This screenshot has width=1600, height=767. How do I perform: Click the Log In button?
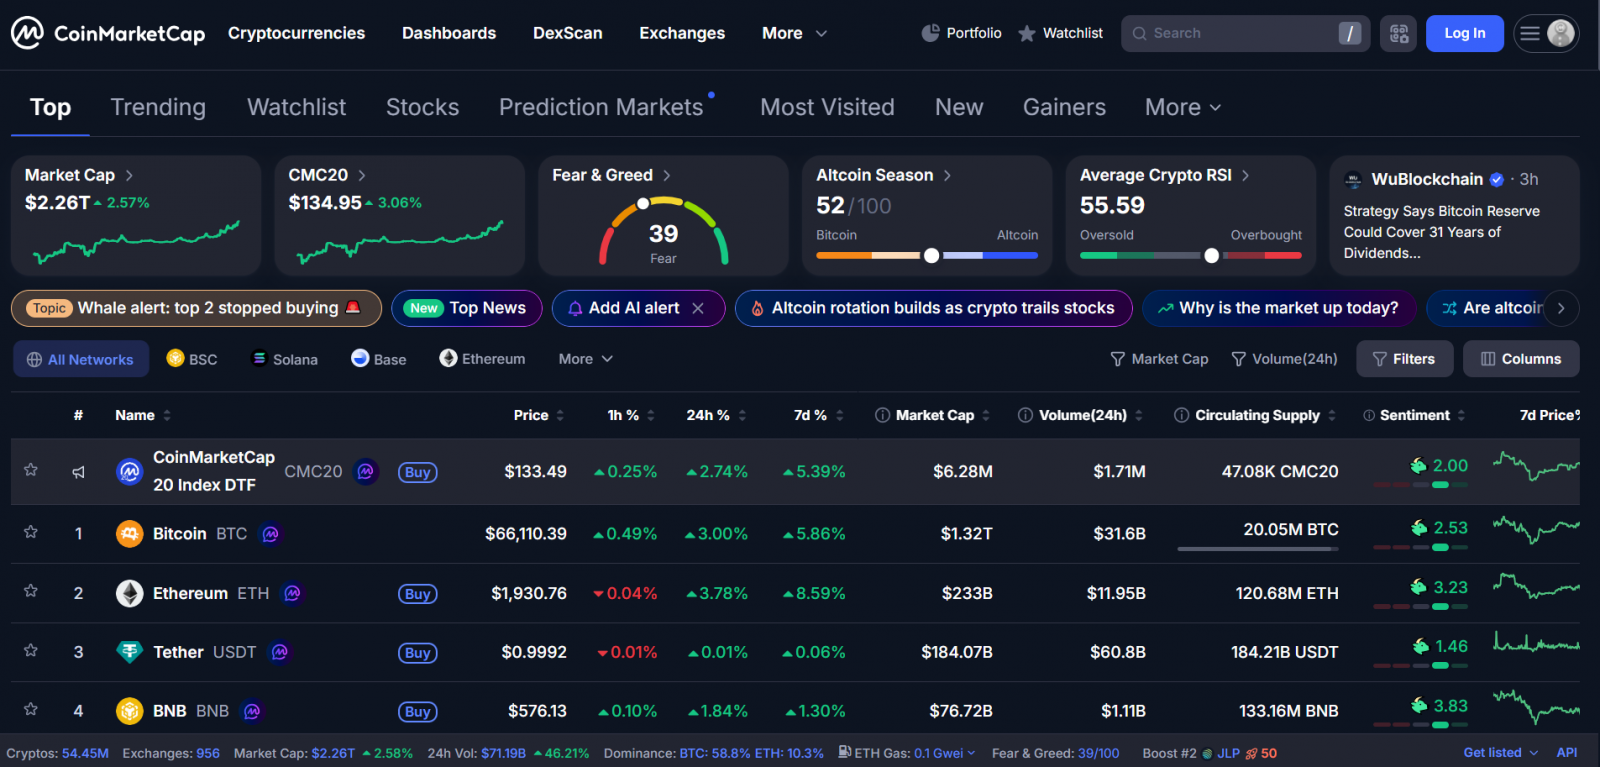click(1465, 33)
